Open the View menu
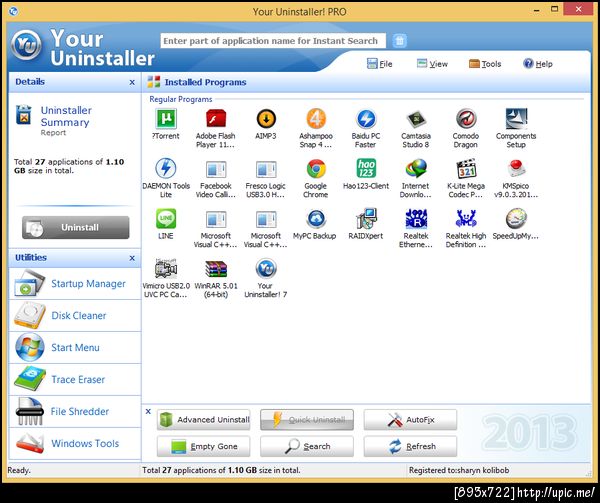Image resolution: width=600 pixels, height=503 pixels. tap(432, 64)
